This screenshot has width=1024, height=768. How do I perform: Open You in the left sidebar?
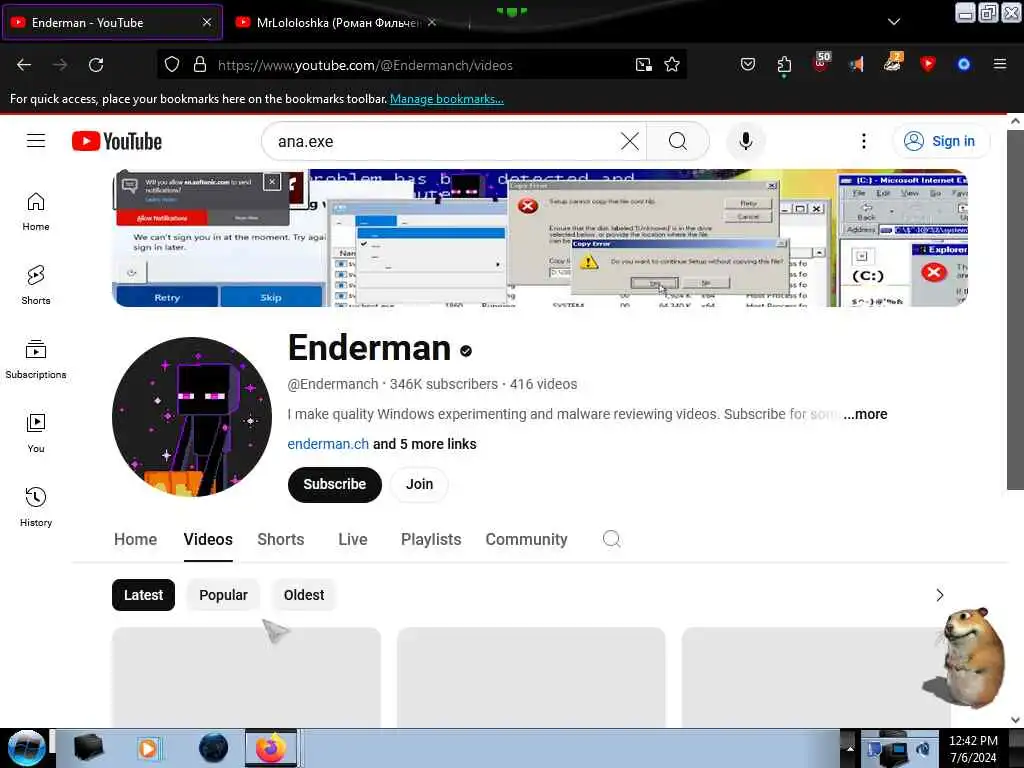(36, 433)
